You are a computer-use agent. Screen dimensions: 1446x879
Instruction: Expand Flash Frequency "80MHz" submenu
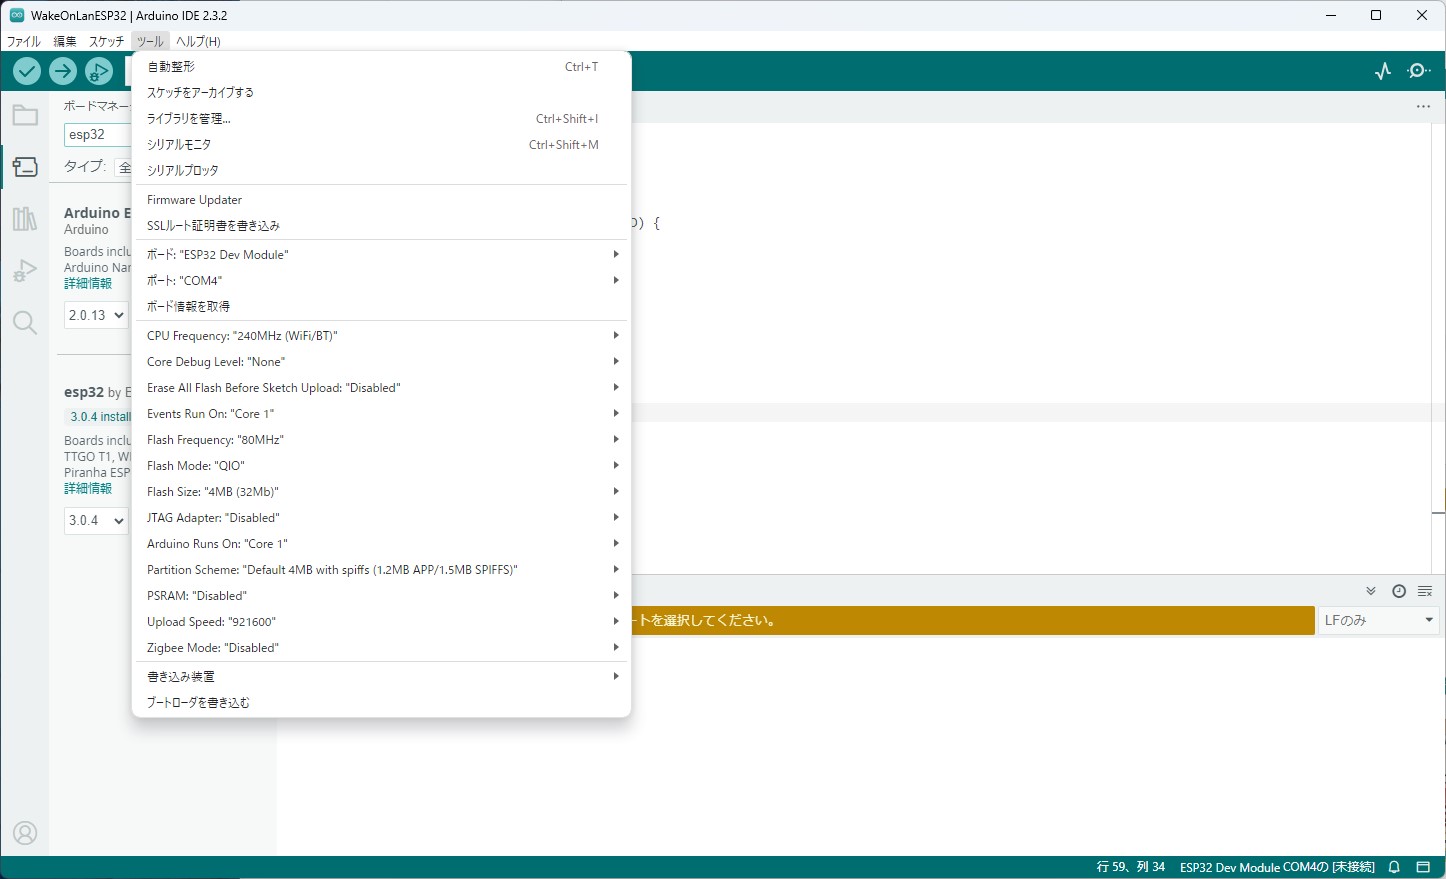381,440
